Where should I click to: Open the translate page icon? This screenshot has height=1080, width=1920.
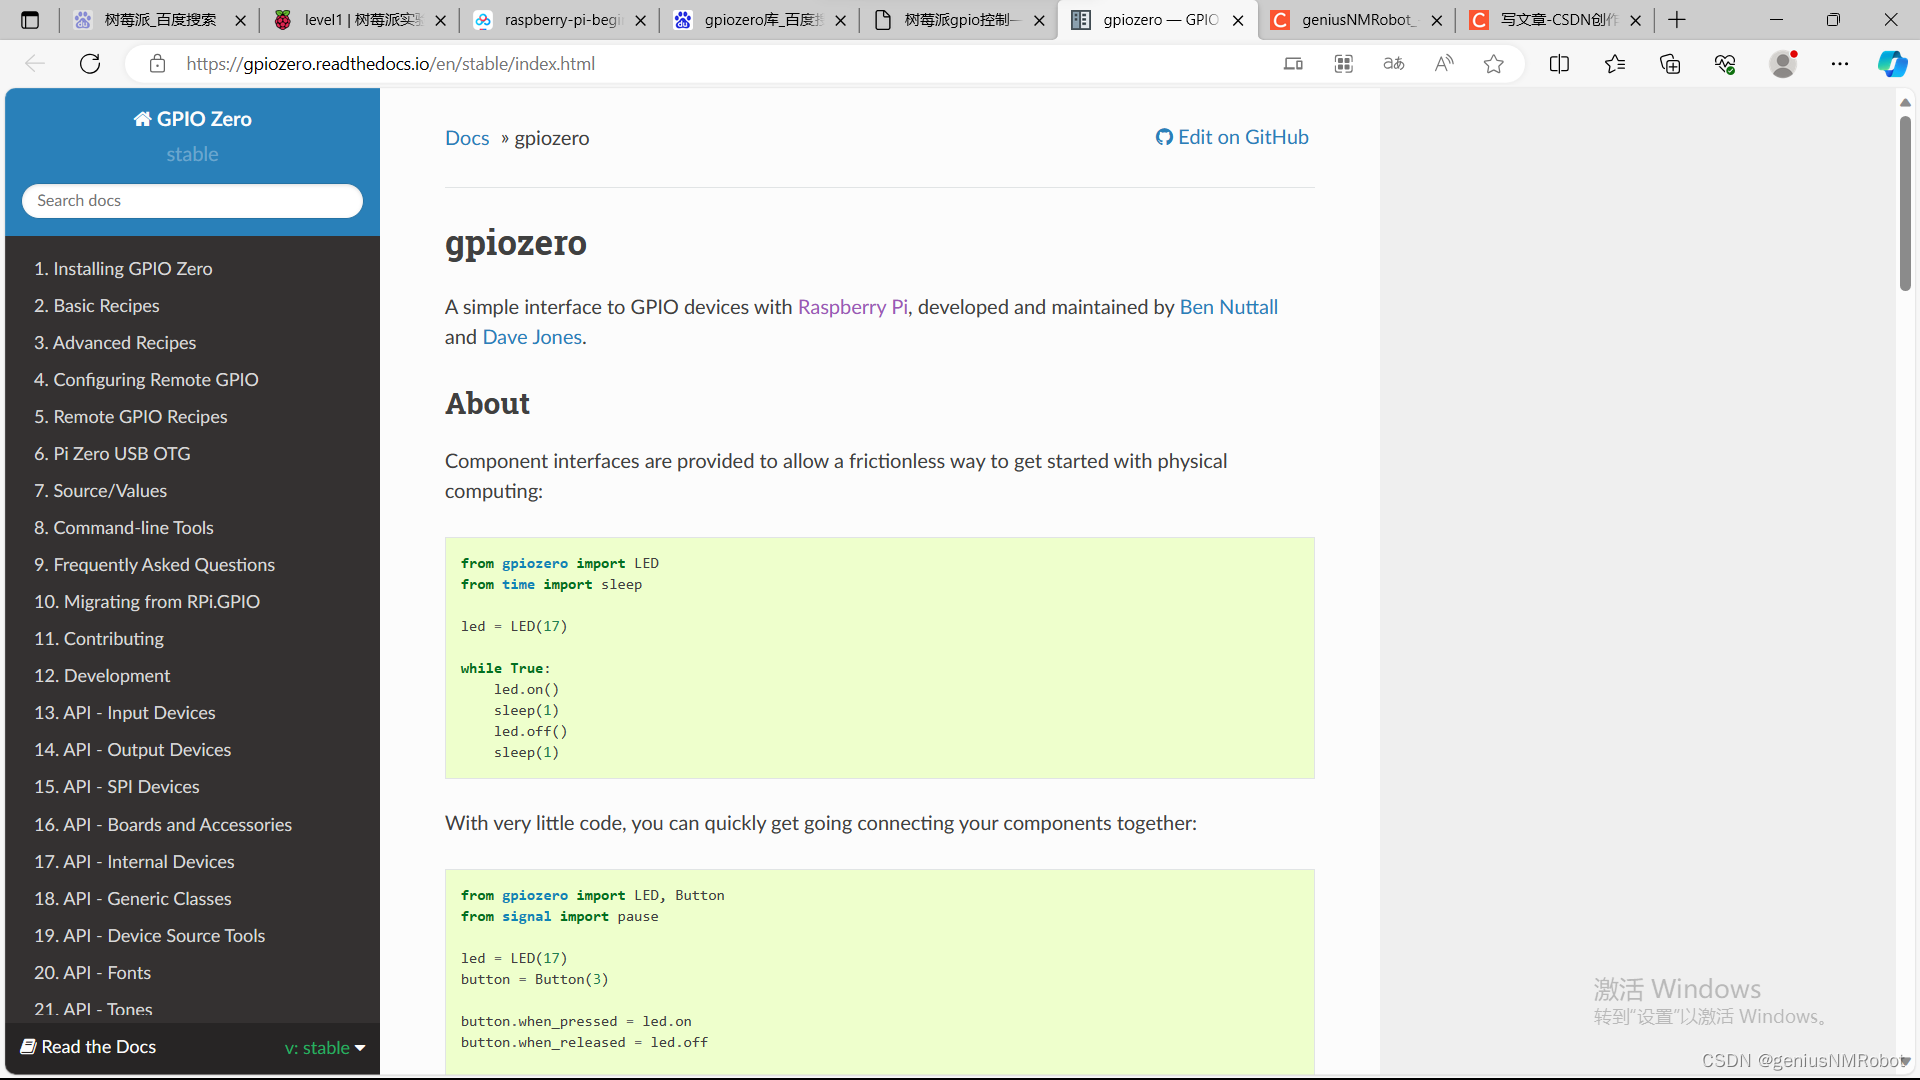click(1393, 64)
